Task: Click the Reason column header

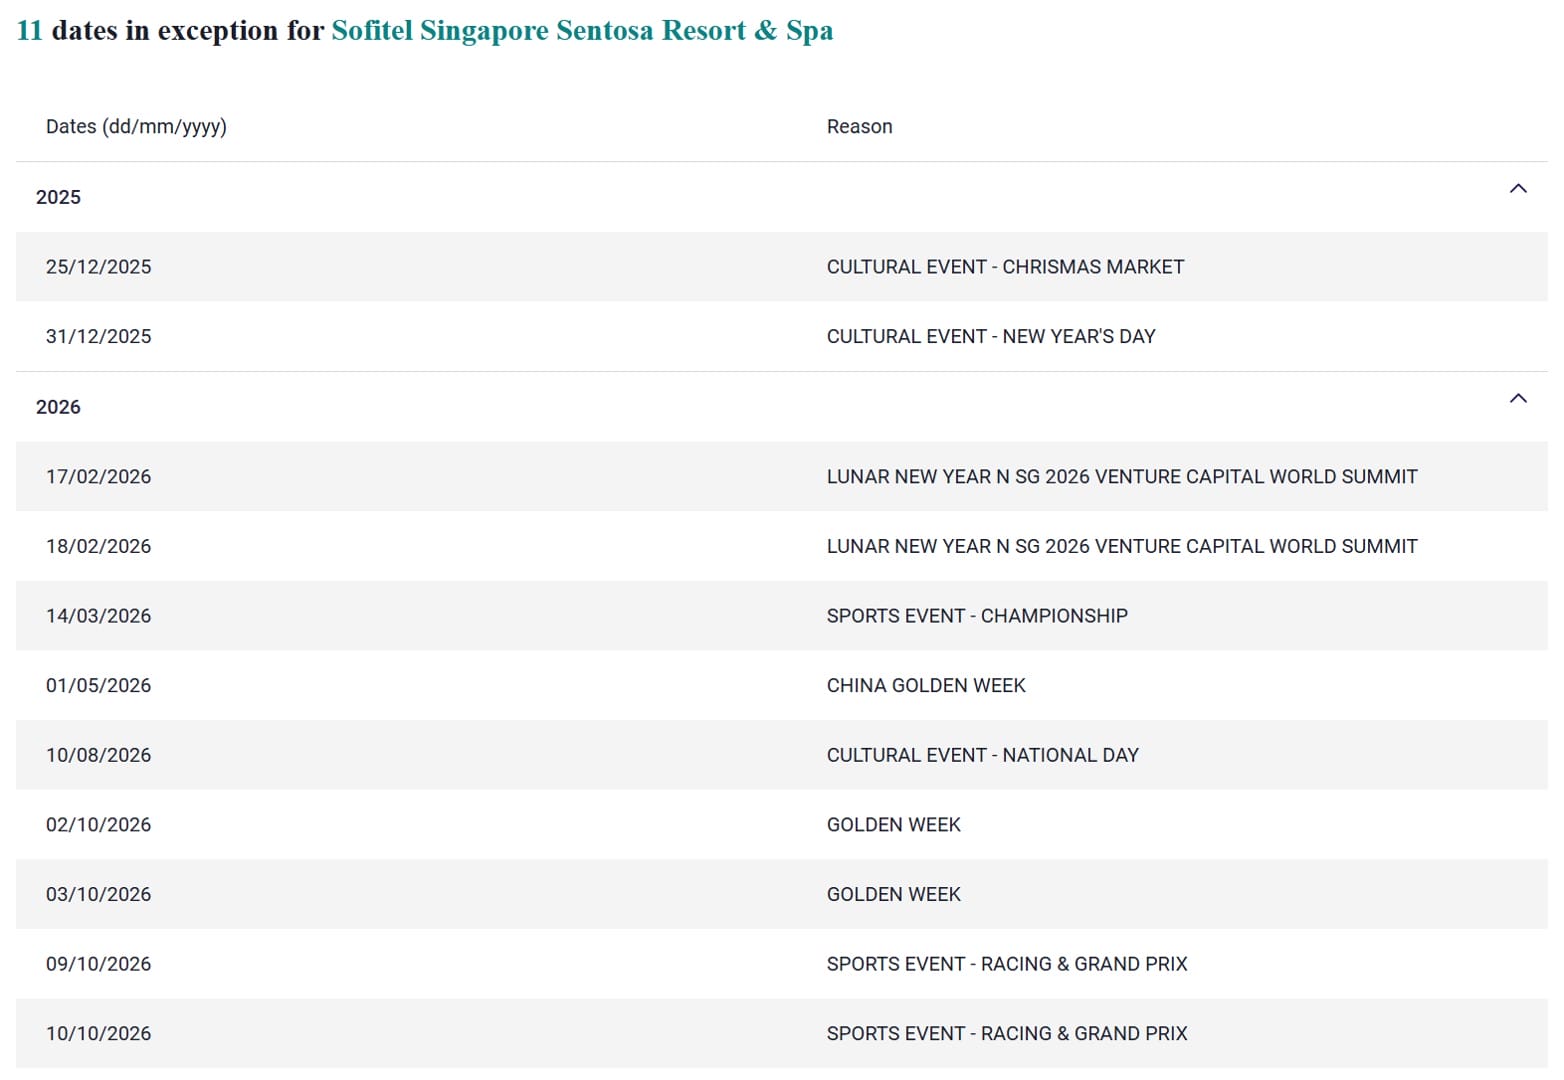Action: (859, 127)
